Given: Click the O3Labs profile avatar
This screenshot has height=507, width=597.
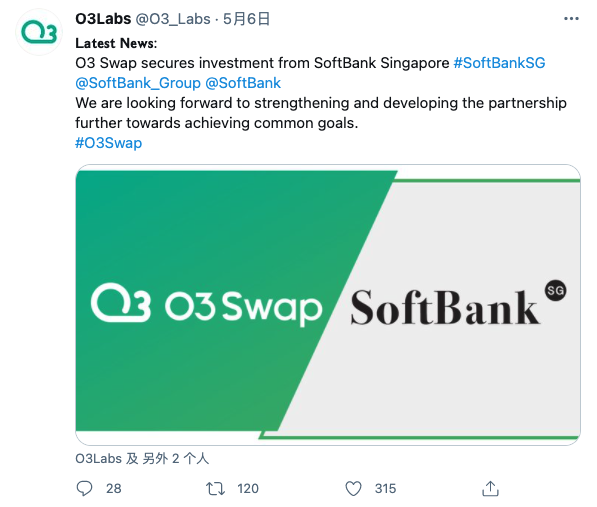Looking at the screenshot, I should point(39,32).
